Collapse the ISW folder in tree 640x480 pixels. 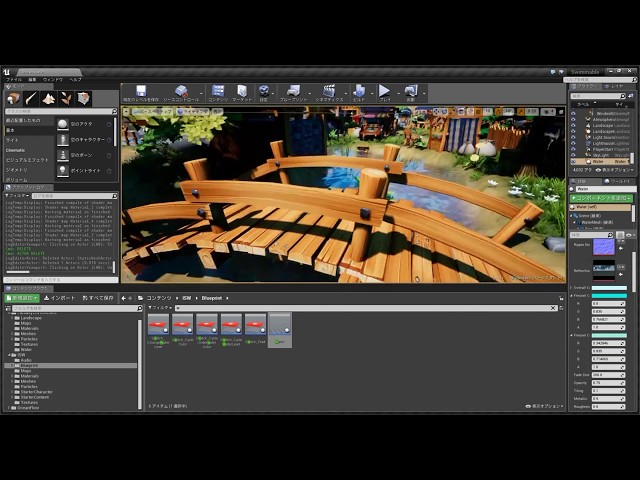coord(9,355)
